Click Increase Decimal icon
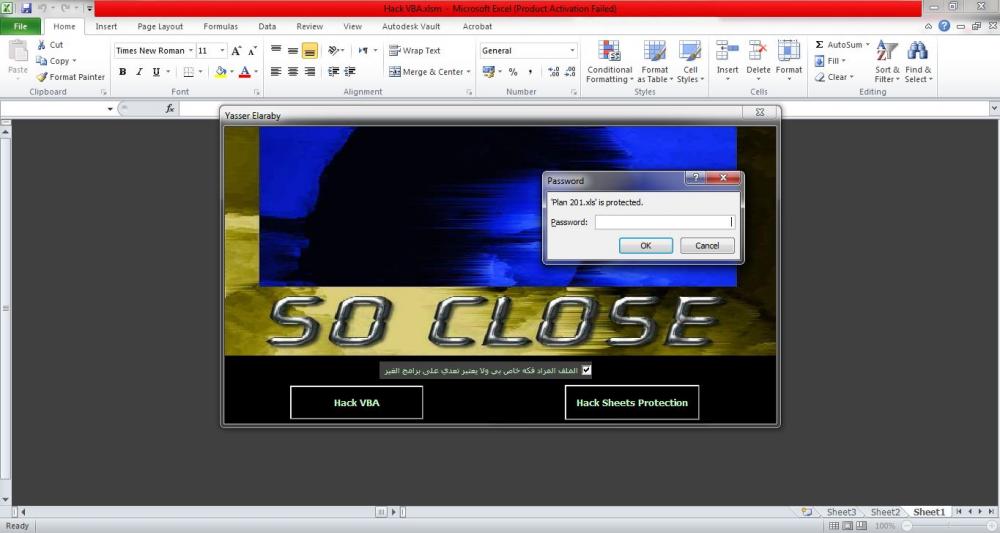 click(x=553, y=71)
